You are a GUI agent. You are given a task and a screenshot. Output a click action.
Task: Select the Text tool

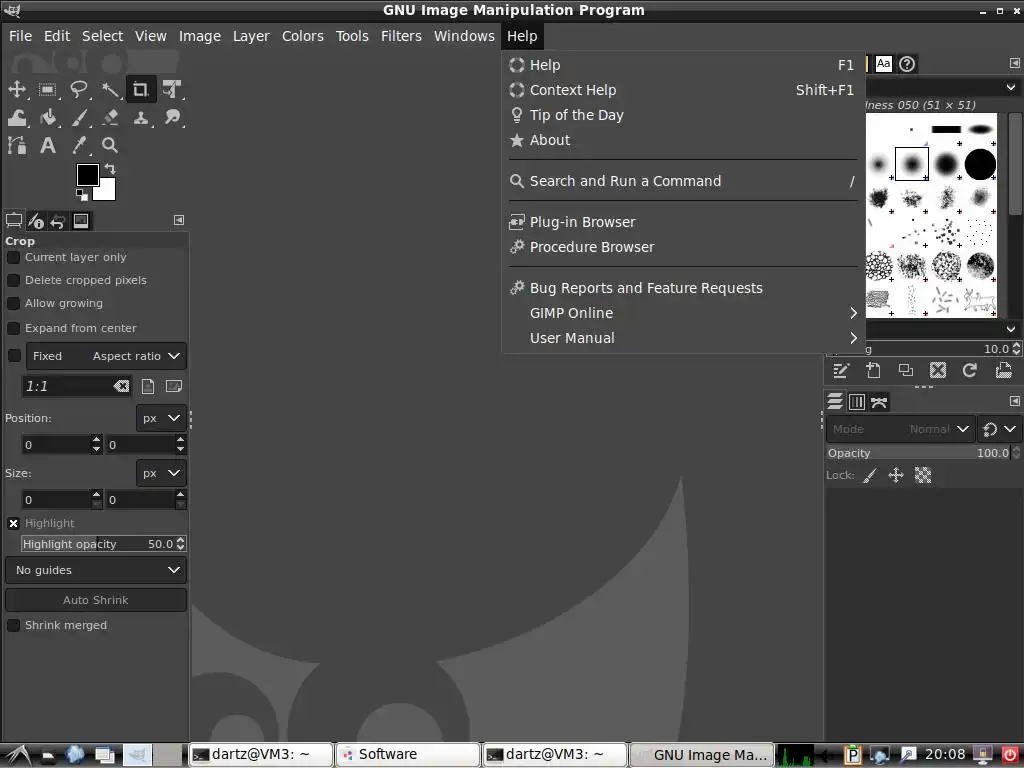point(47,145)
